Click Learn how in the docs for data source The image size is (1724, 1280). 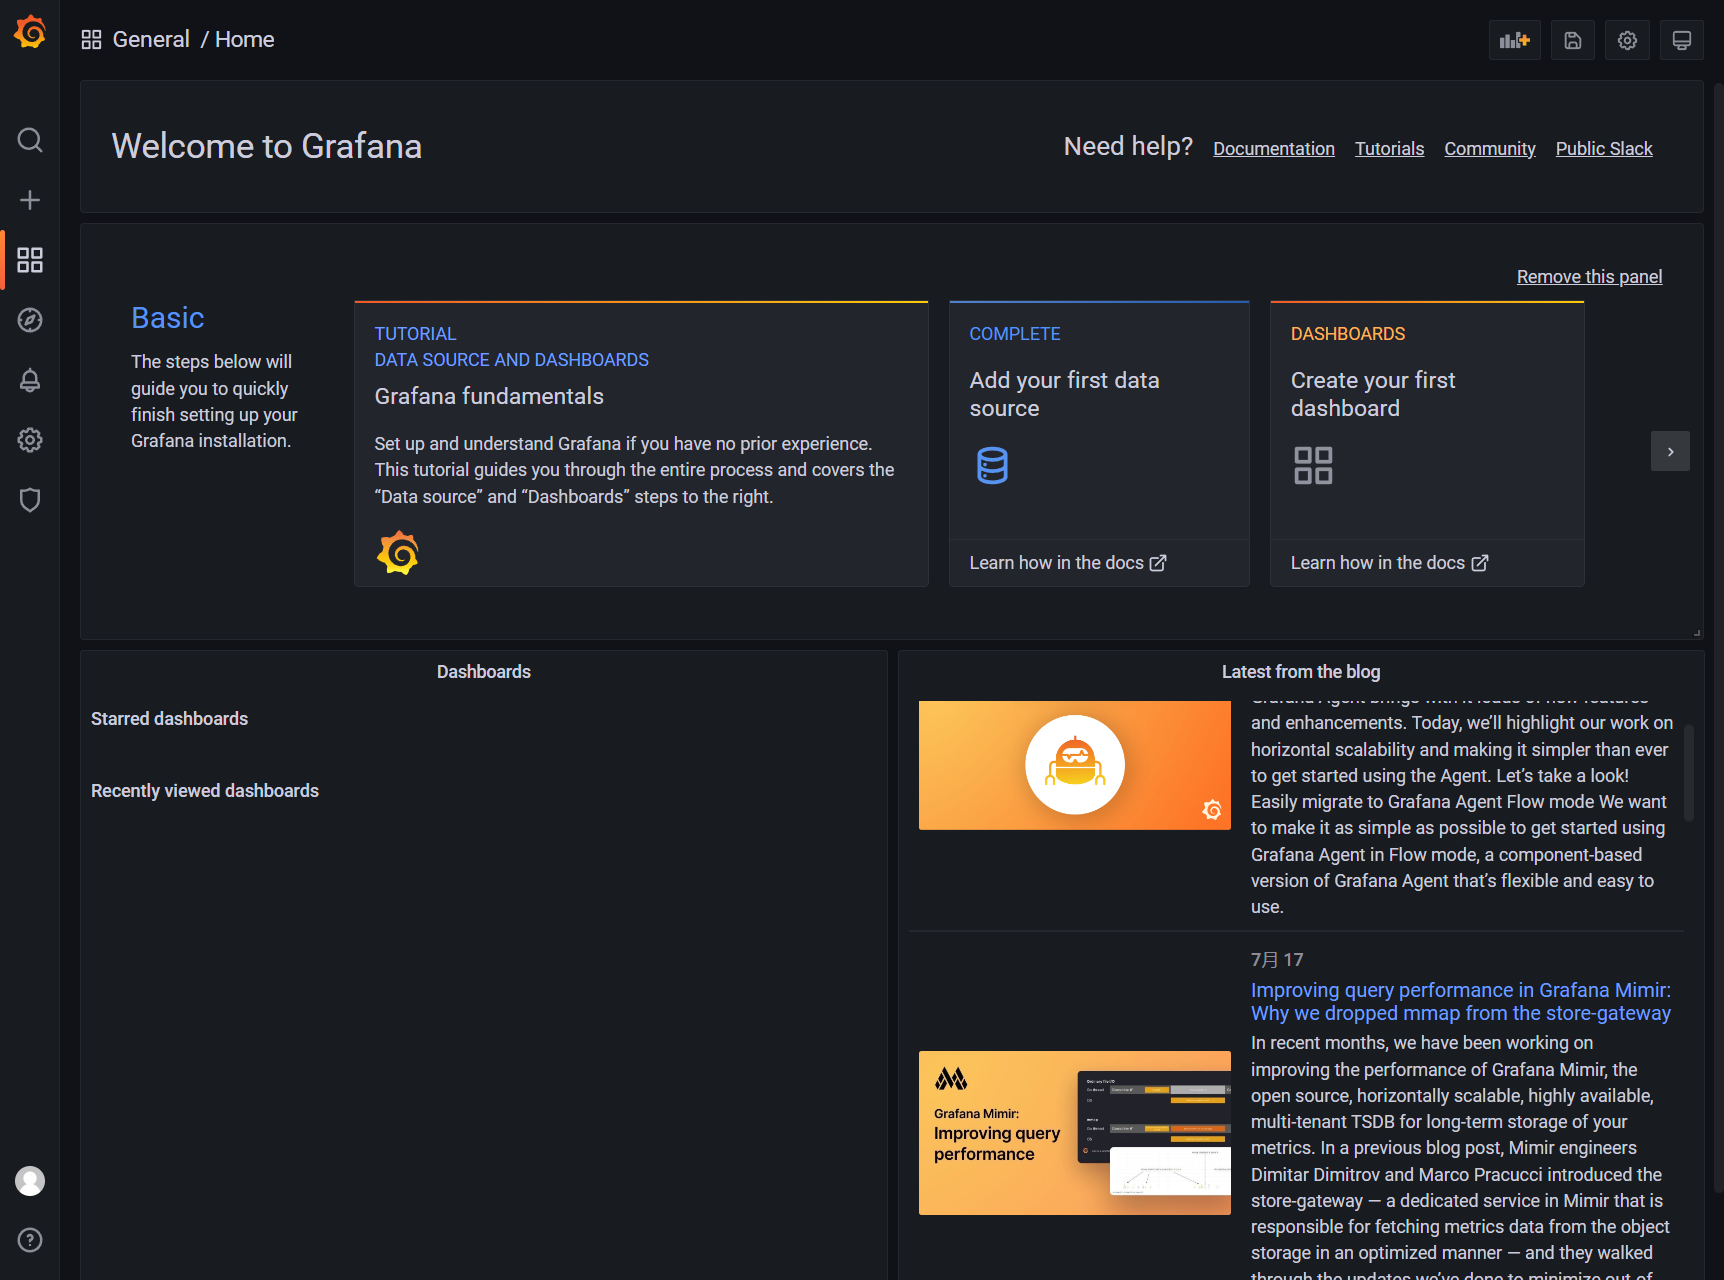pyautogui.click(x=1067, y=563)
